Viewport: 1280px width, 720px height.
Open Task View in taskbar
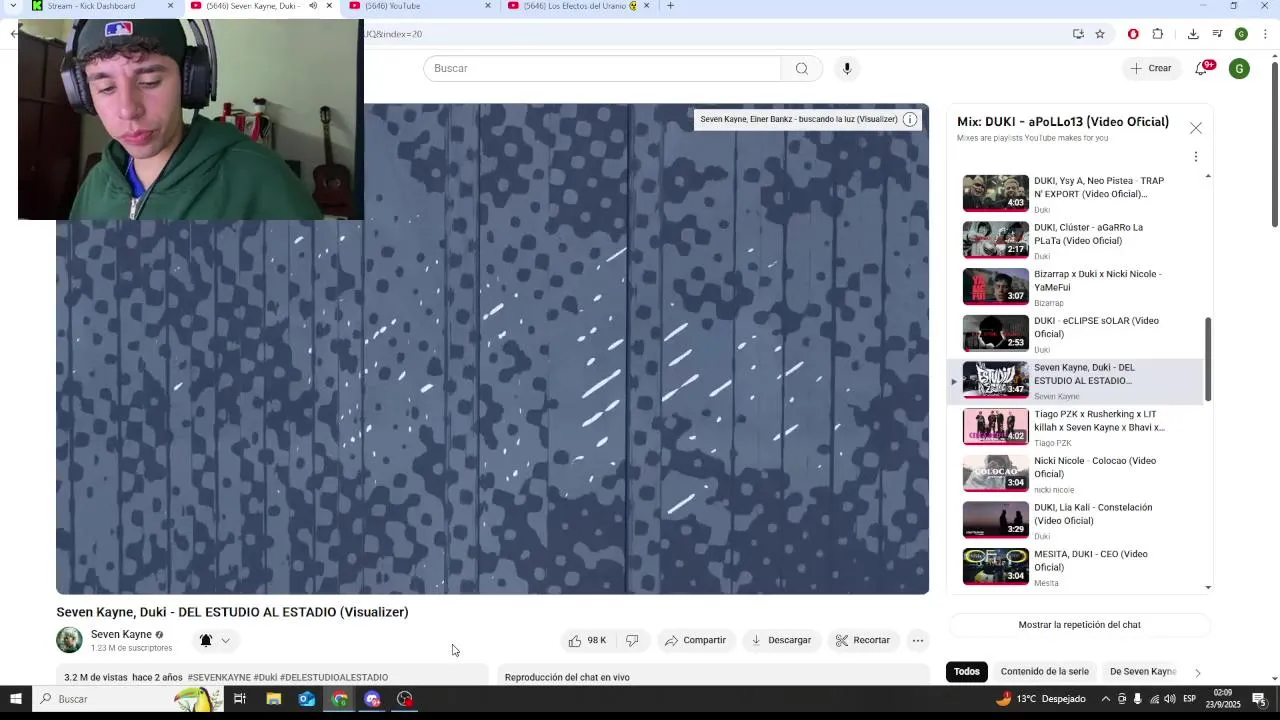pos(240,699)
